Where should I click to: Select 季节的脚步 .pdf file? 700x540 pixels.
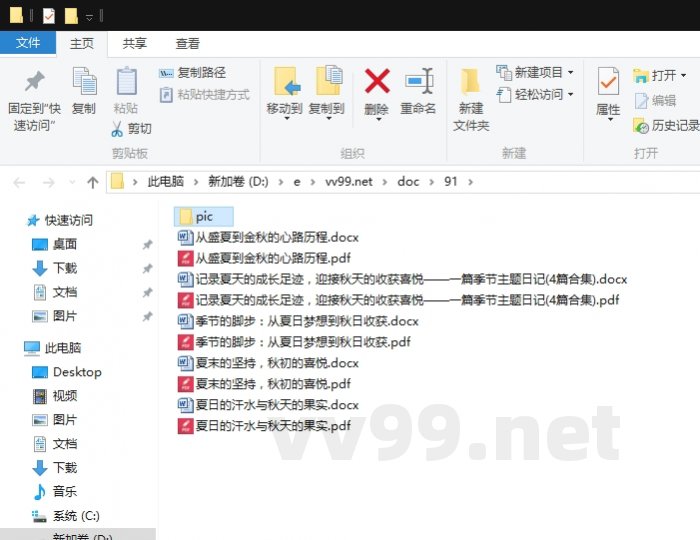294,342
